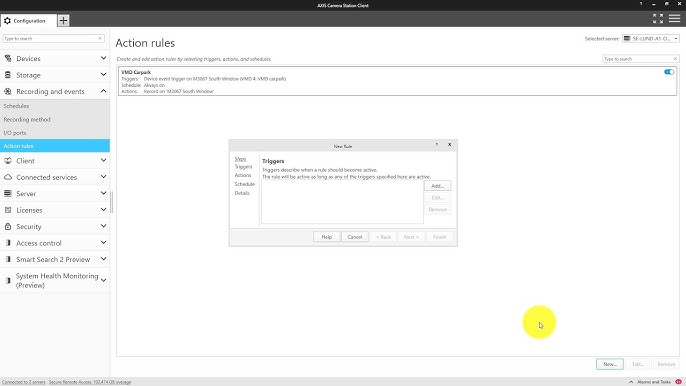Expand the Storage section chevron

pos(103,74)
